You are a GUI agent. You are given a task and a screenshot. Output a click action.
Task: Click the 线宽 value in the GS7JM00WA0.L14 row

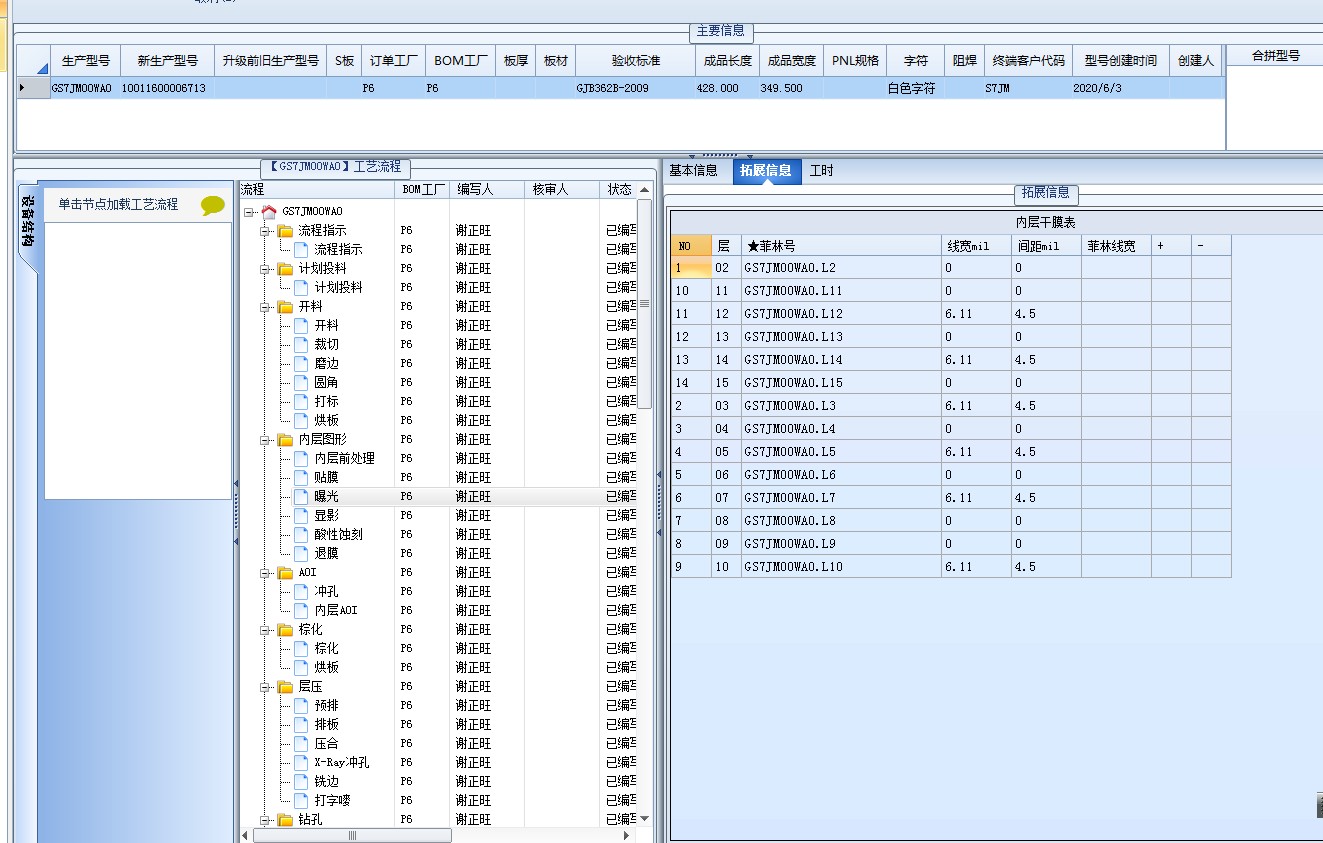pyautogui.click(x=976, y=360)
